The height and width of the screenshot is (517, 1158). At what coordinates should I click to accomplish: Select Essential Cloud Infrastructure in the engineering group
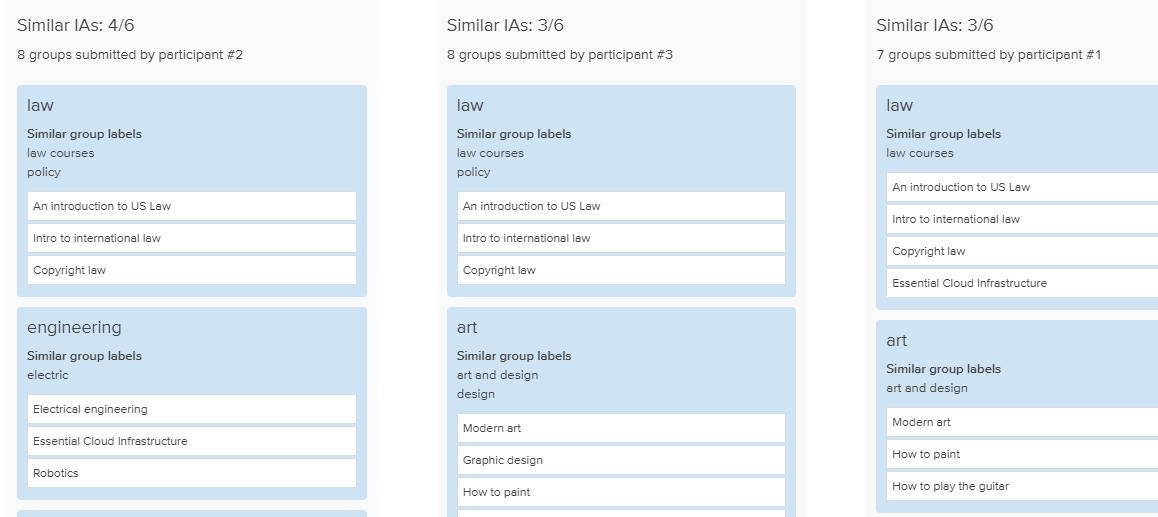(191, 441)
